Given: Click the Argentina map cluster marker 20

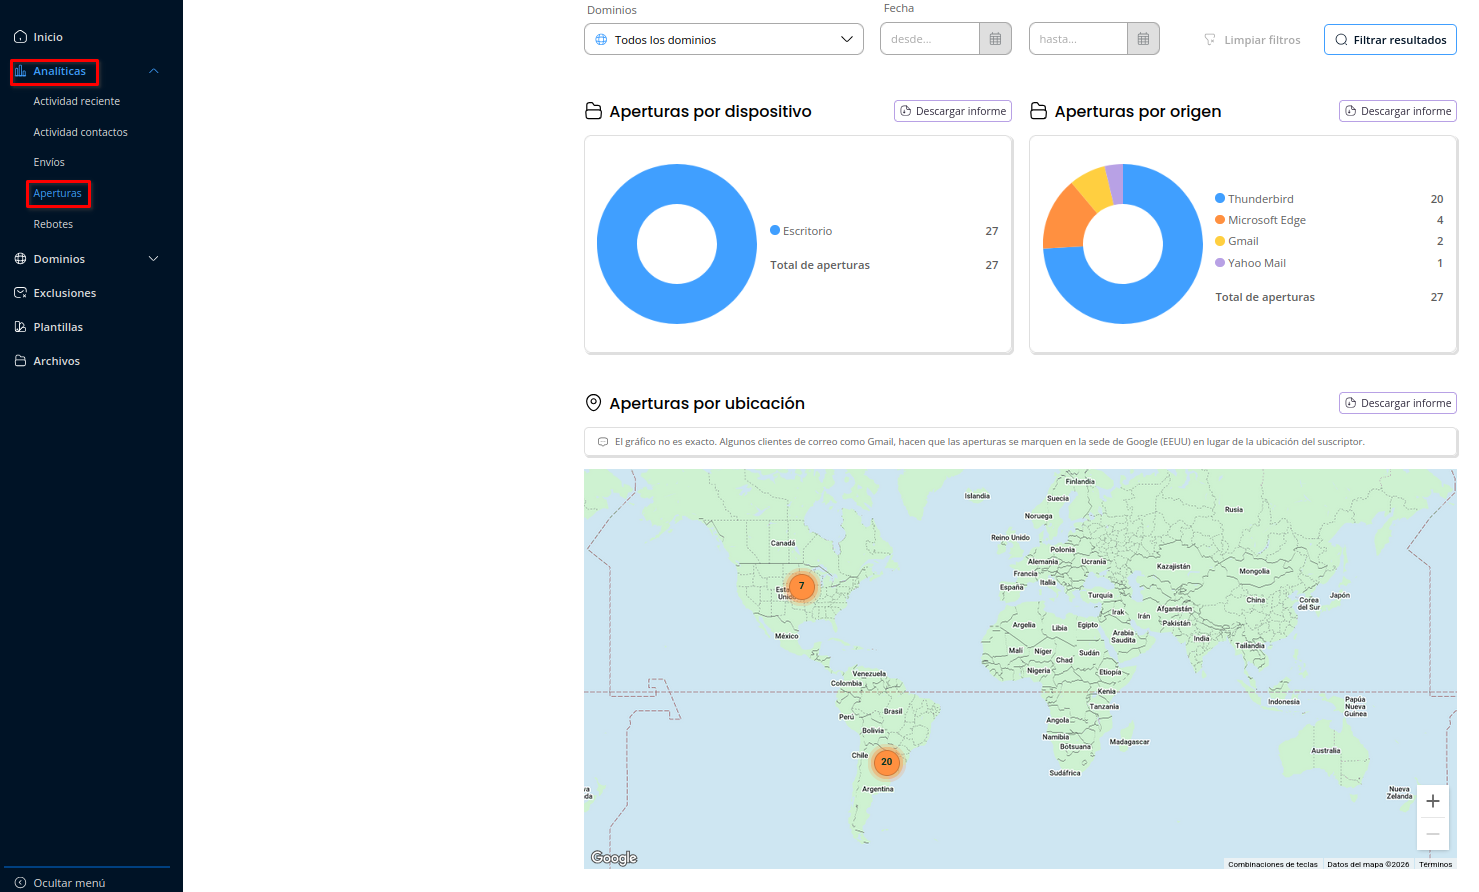Looking at the screenshot, I should coord(886,762).
